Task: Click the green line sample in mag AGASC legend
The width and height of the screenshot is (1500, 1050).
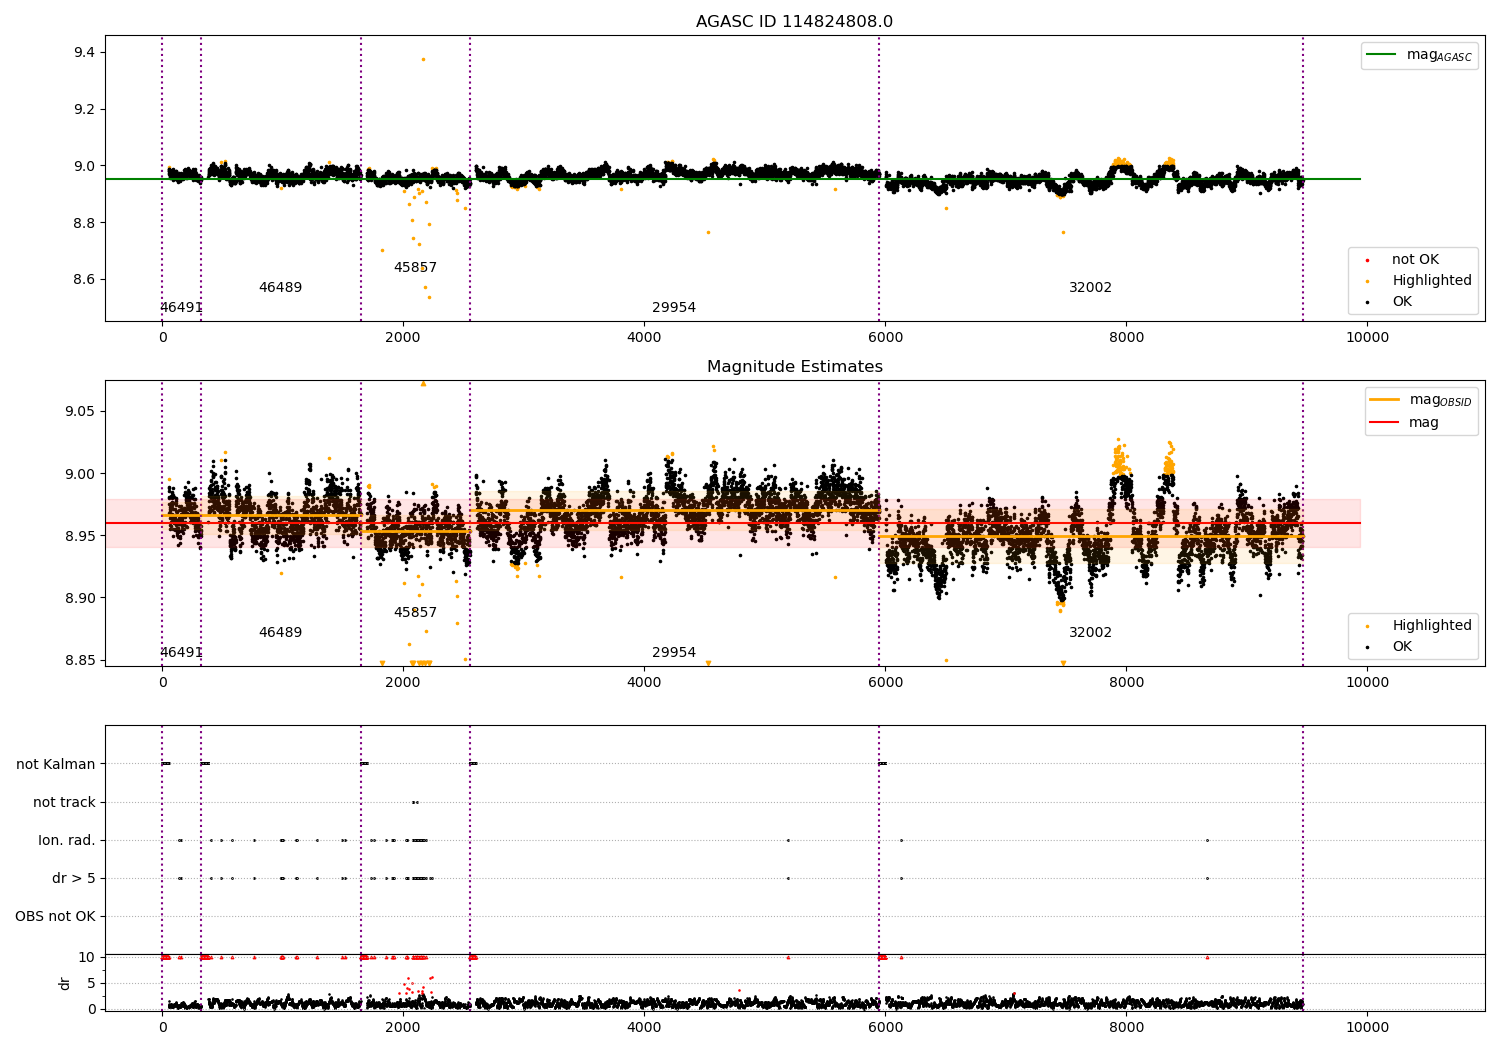Action: point(1382,55)
